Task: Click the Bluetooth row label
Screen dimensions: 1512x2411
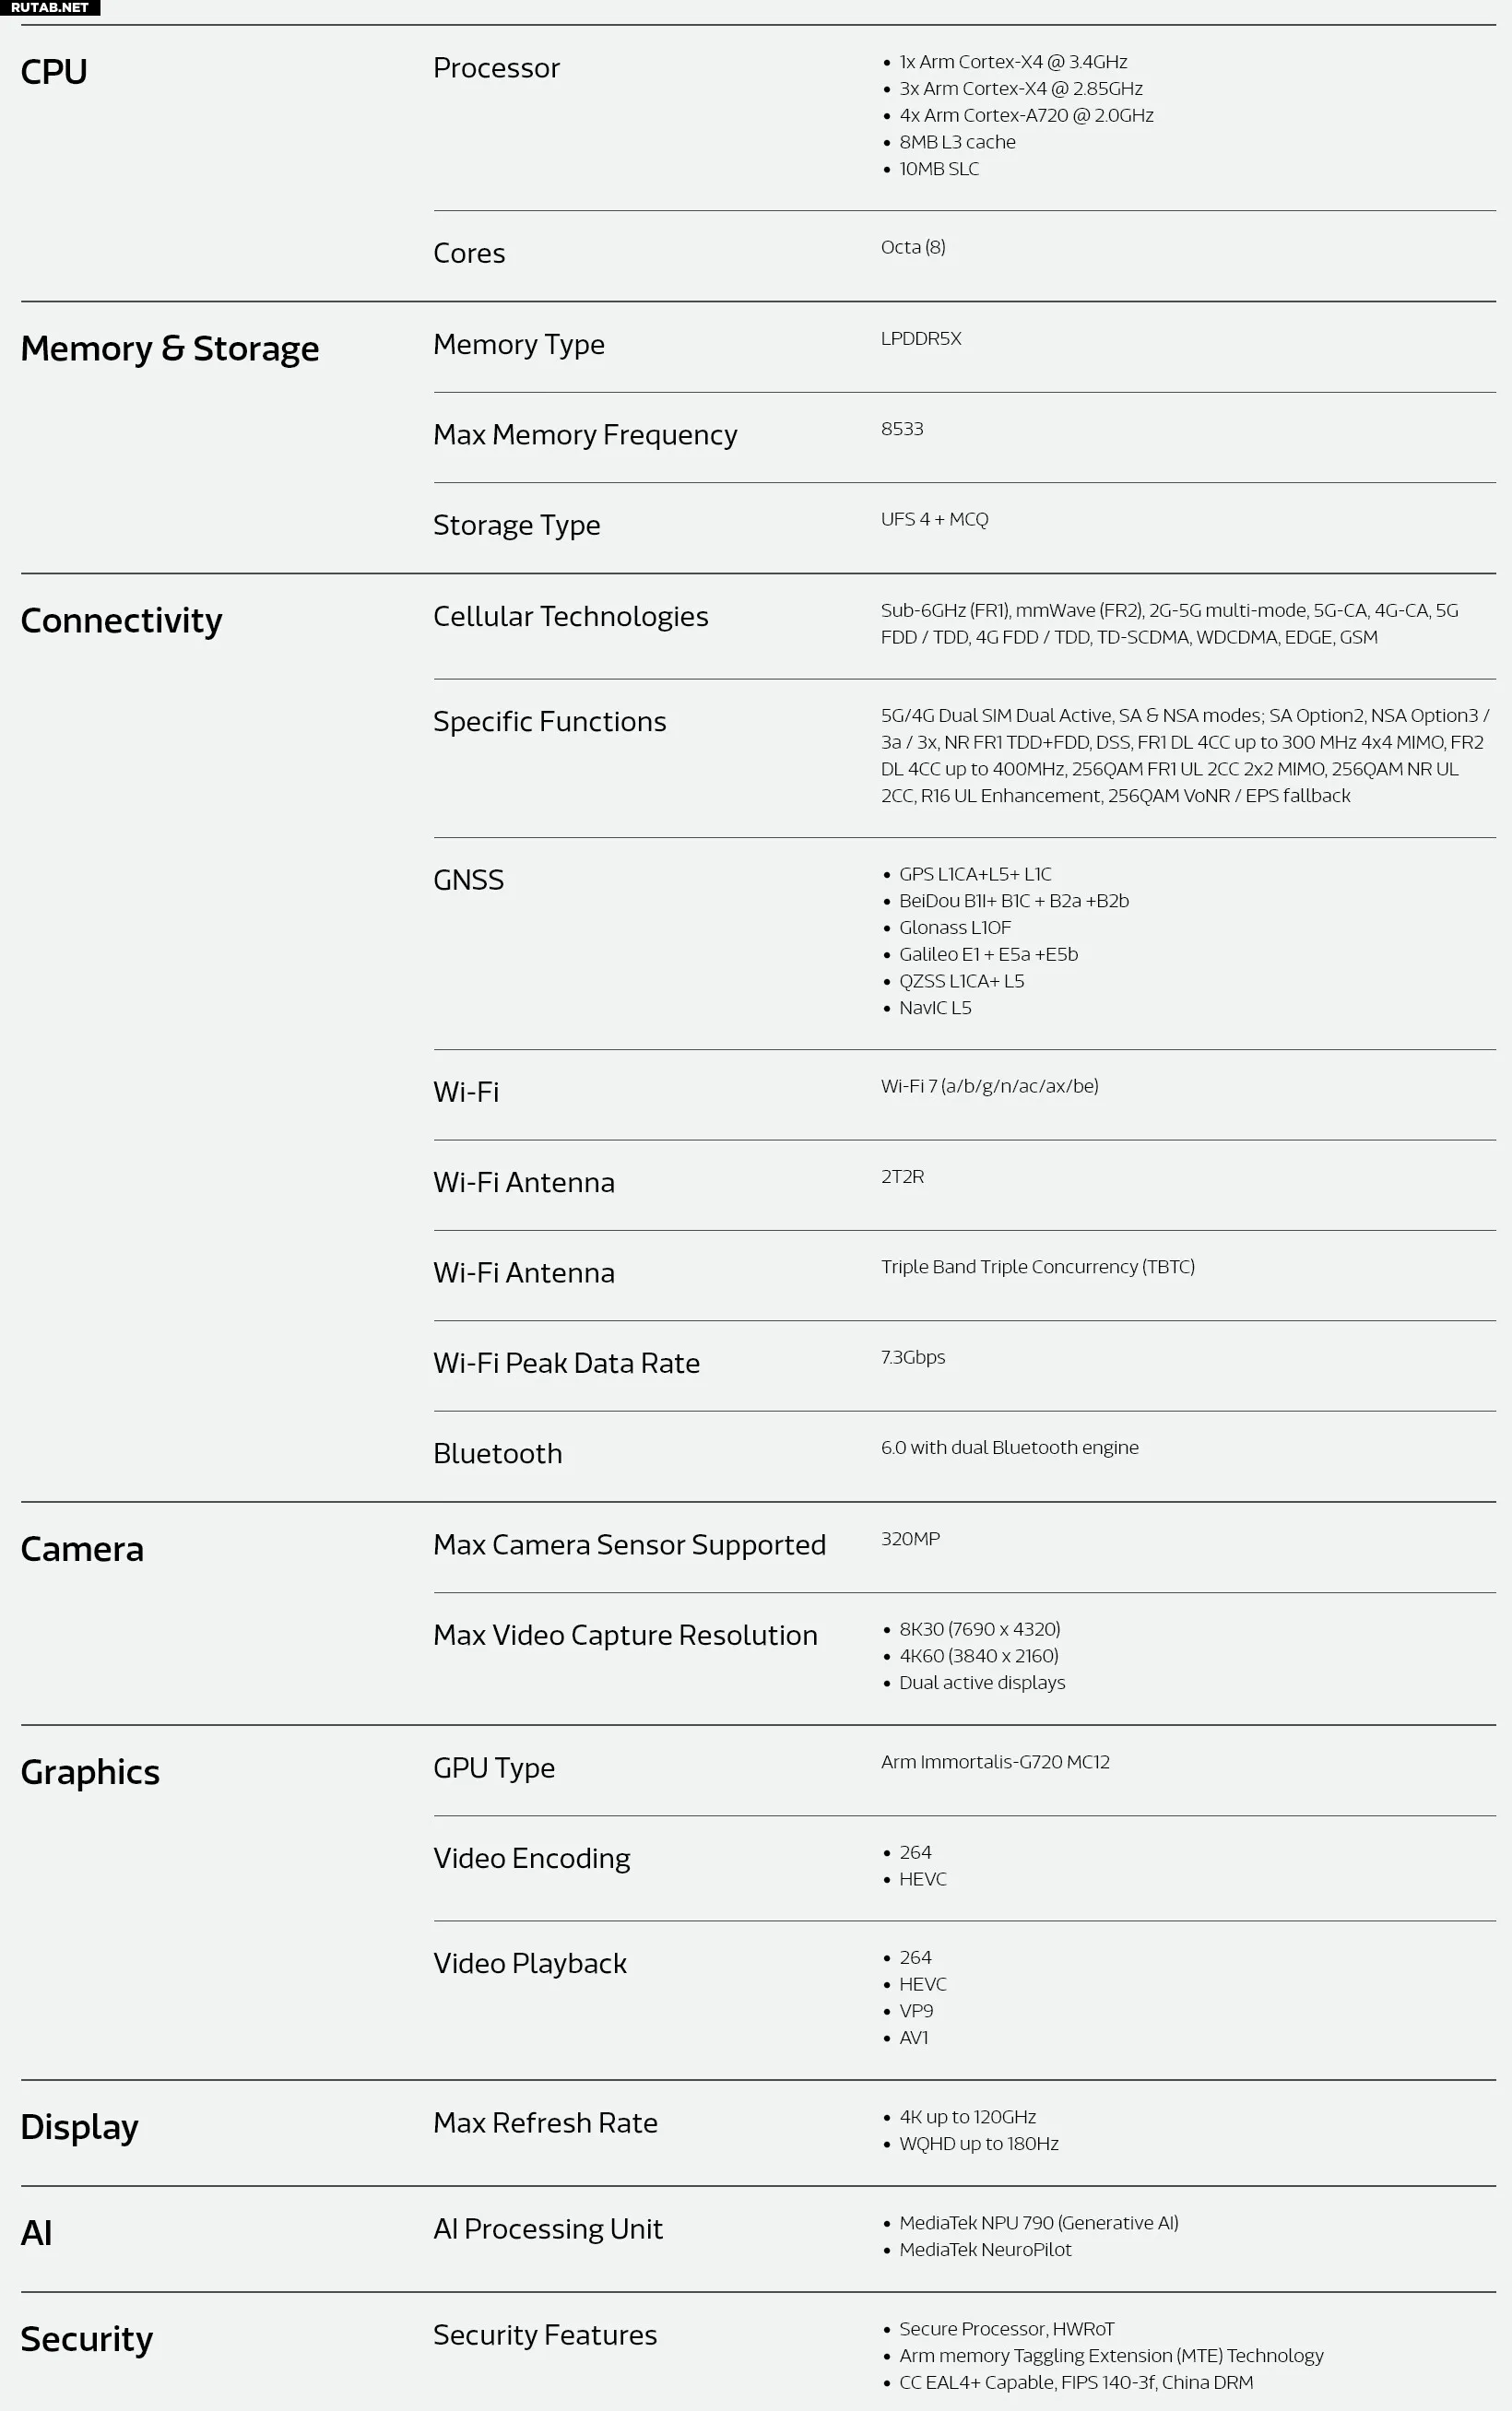Action: click(x=497, y=1453)
